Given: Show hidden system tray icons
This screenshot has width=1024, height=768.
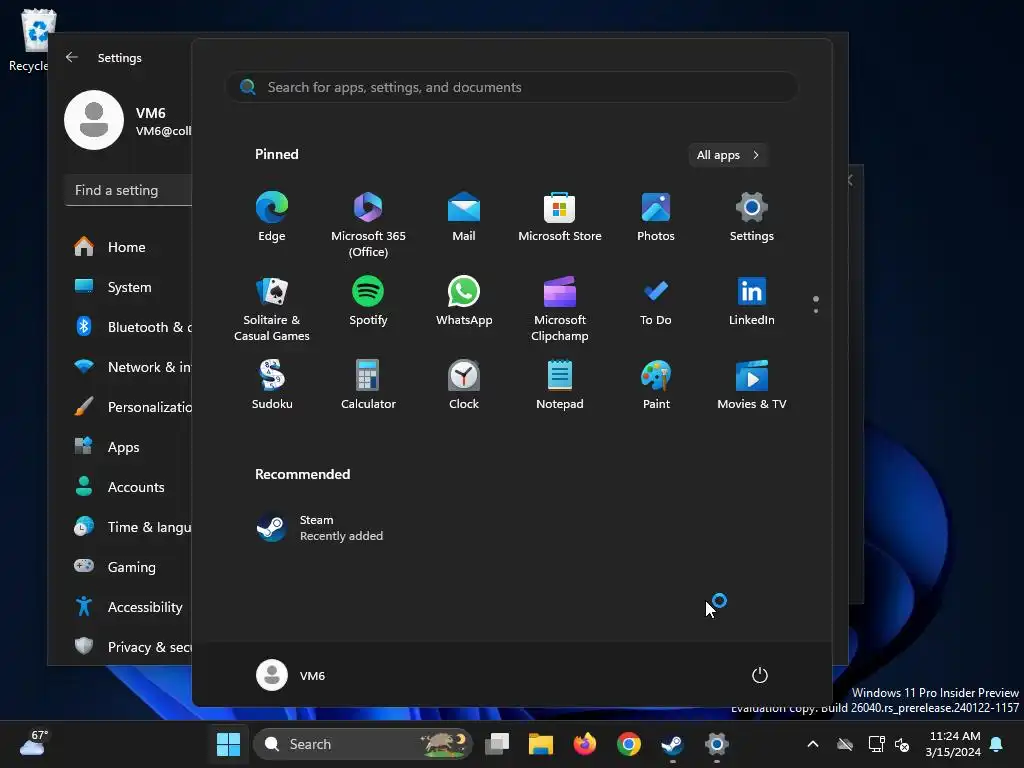Looking at the screenshot, I should (813, 744).
